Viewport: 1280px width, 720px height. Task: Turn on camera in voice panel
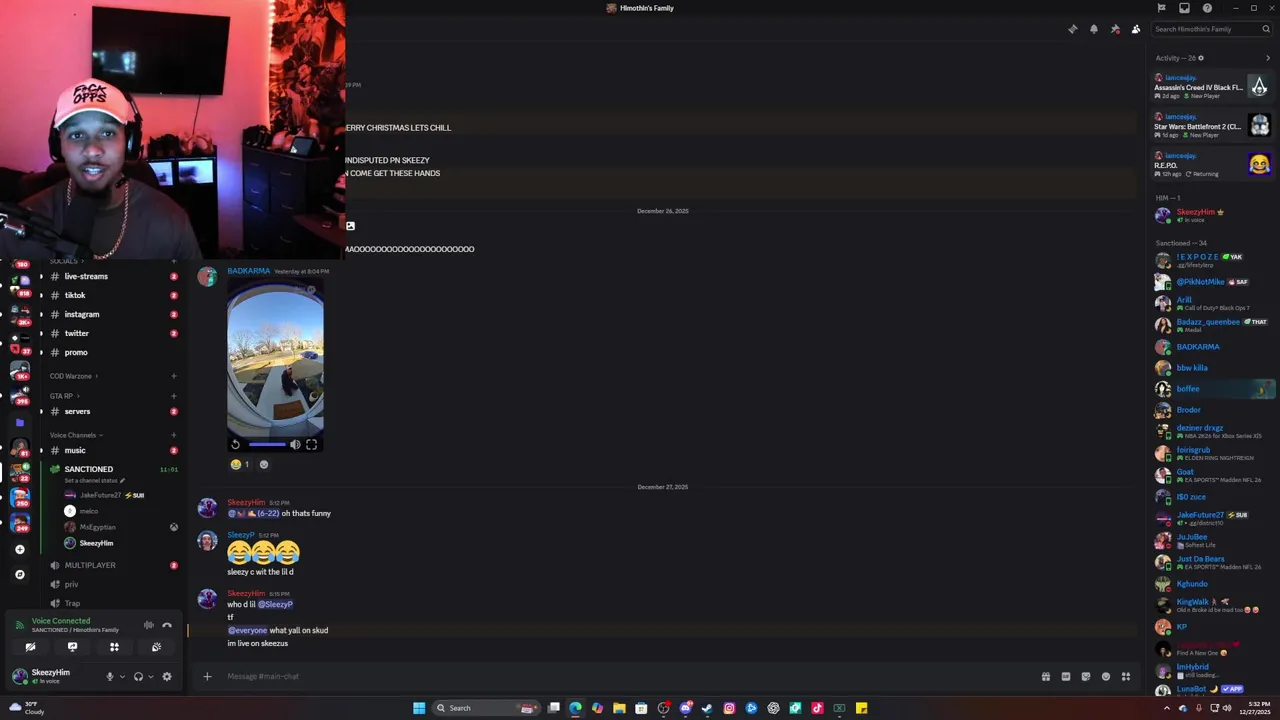tap(30, 647)
